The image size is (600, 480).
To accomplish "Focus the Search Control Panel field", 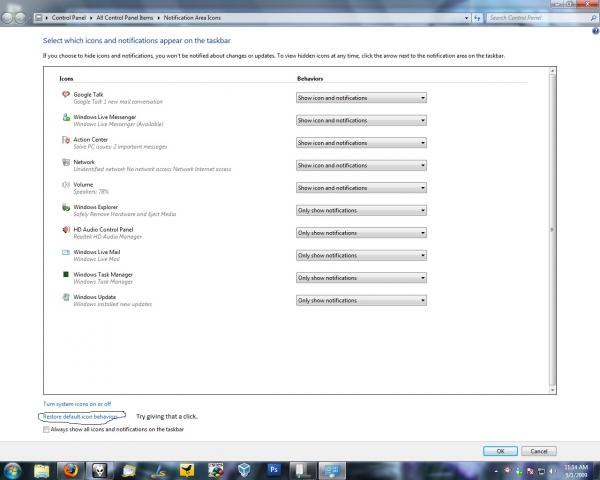I will coord(538,18).
